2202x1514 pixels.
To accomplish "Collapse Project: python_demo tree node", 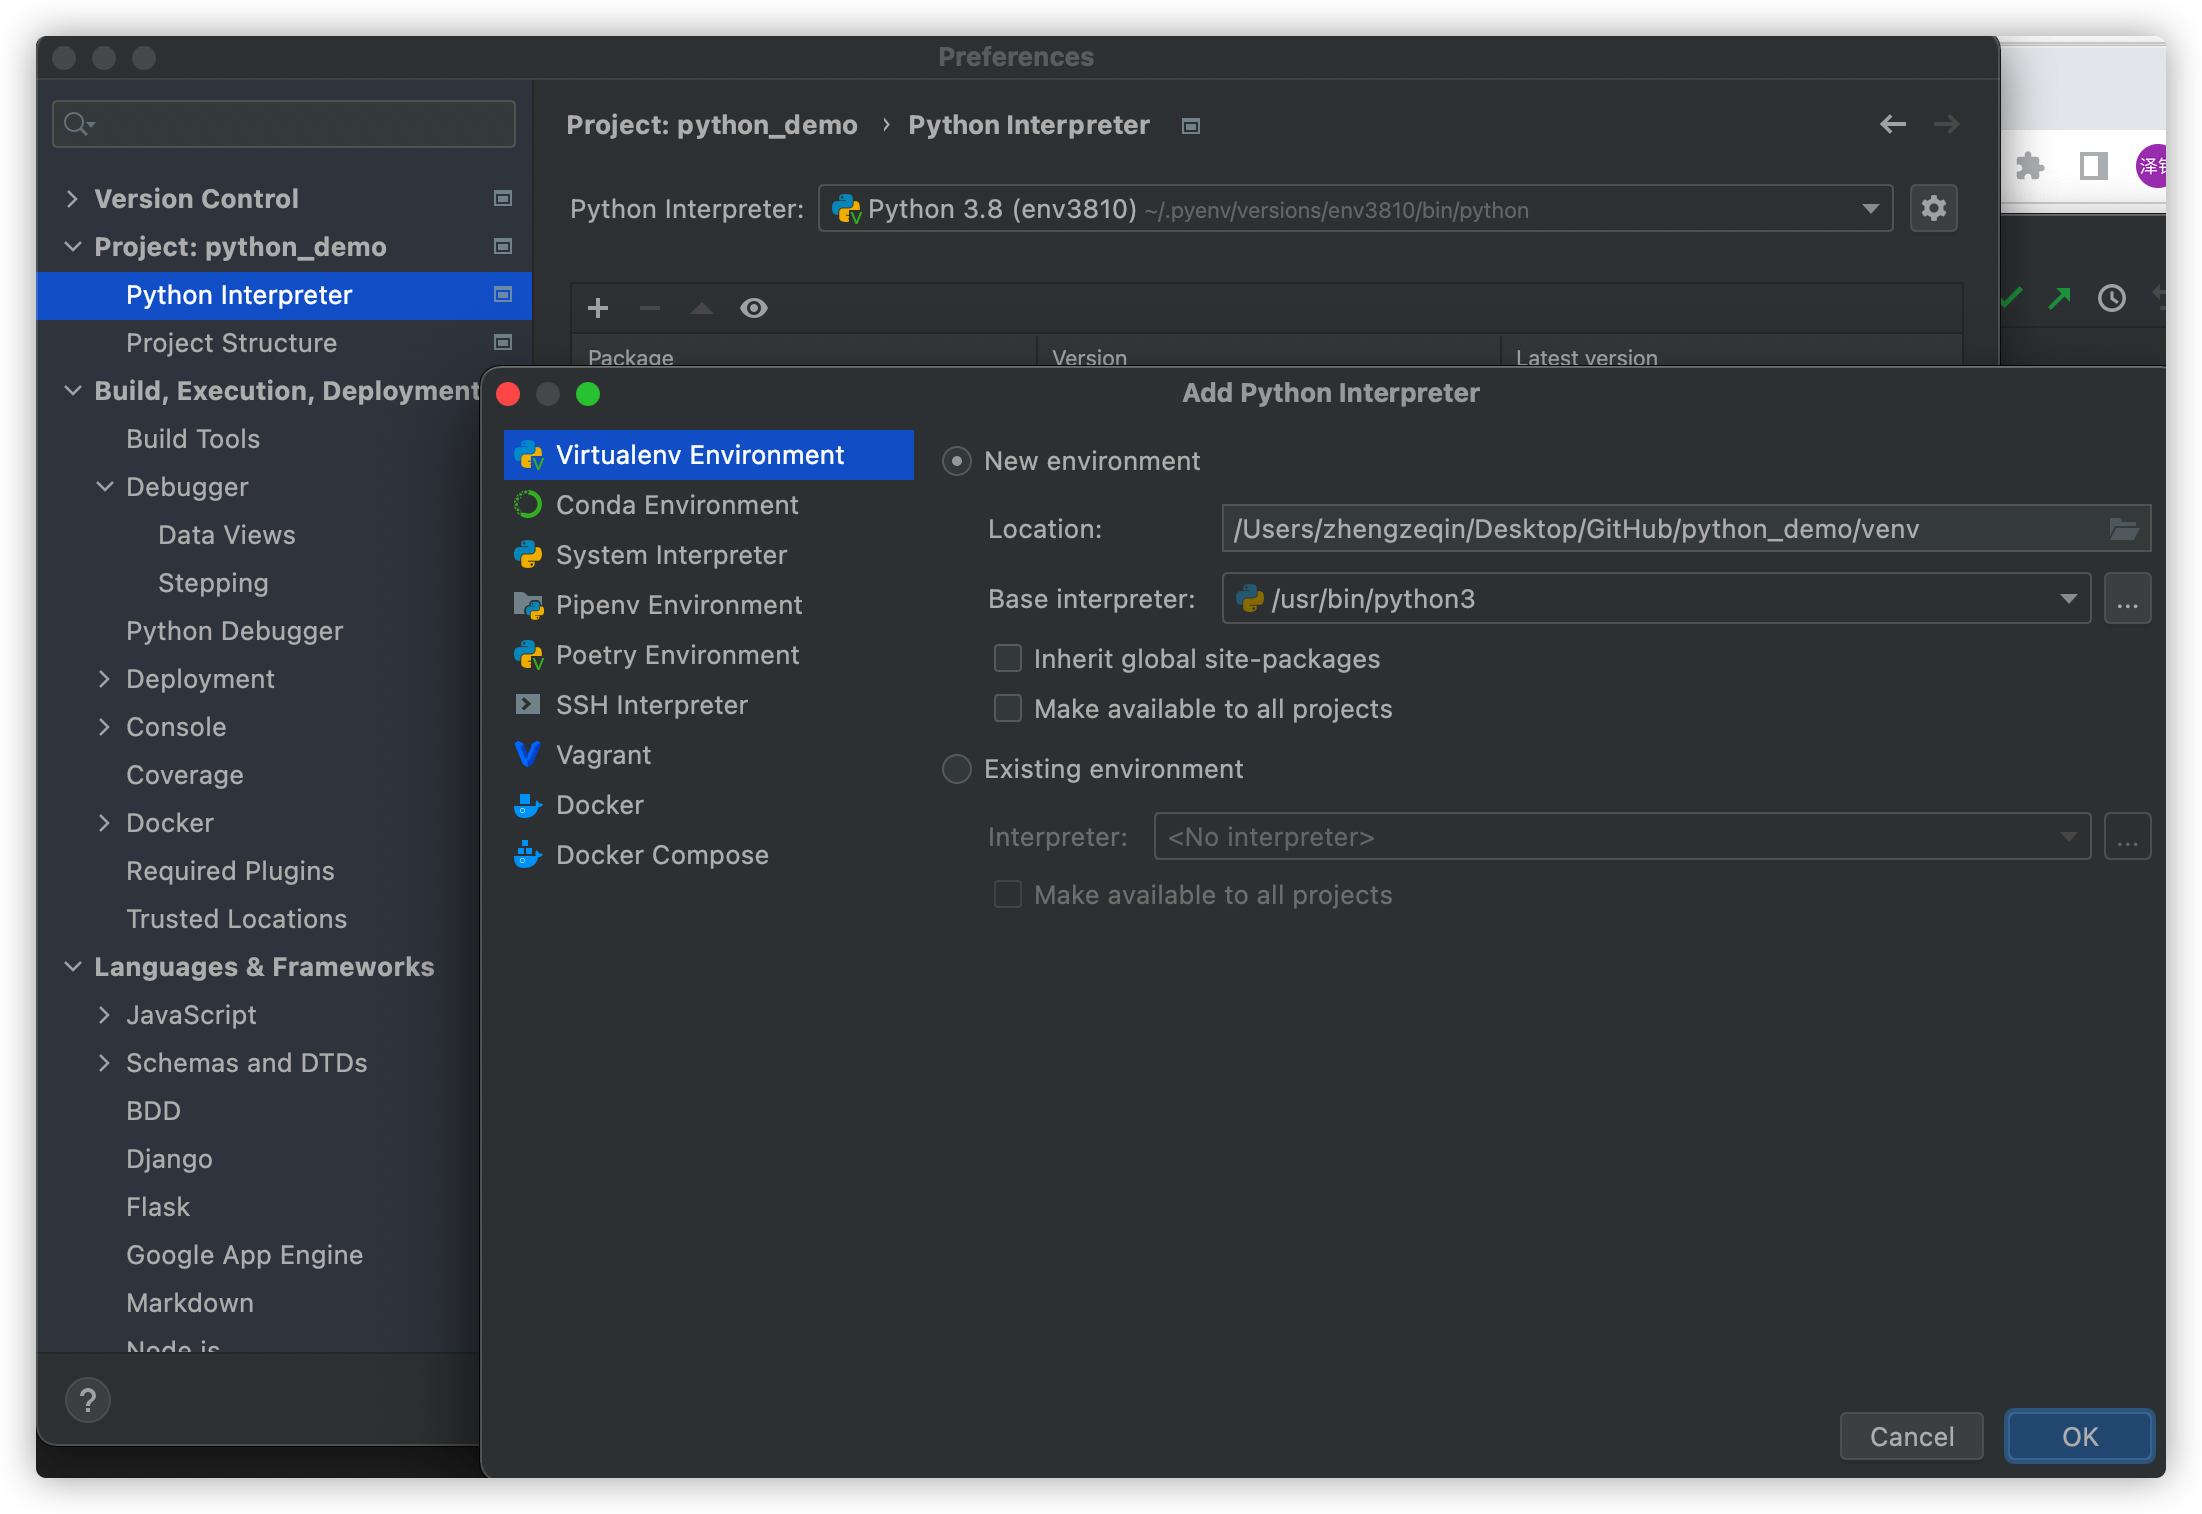I will (x=72, y=247).
